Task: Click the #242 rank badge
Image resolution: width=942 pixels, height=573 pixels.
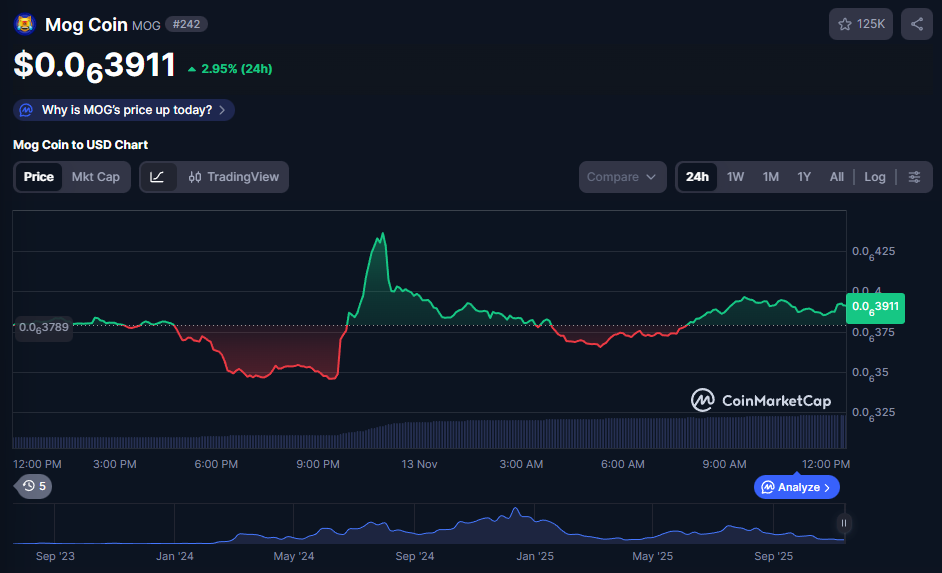Action: 186,25
